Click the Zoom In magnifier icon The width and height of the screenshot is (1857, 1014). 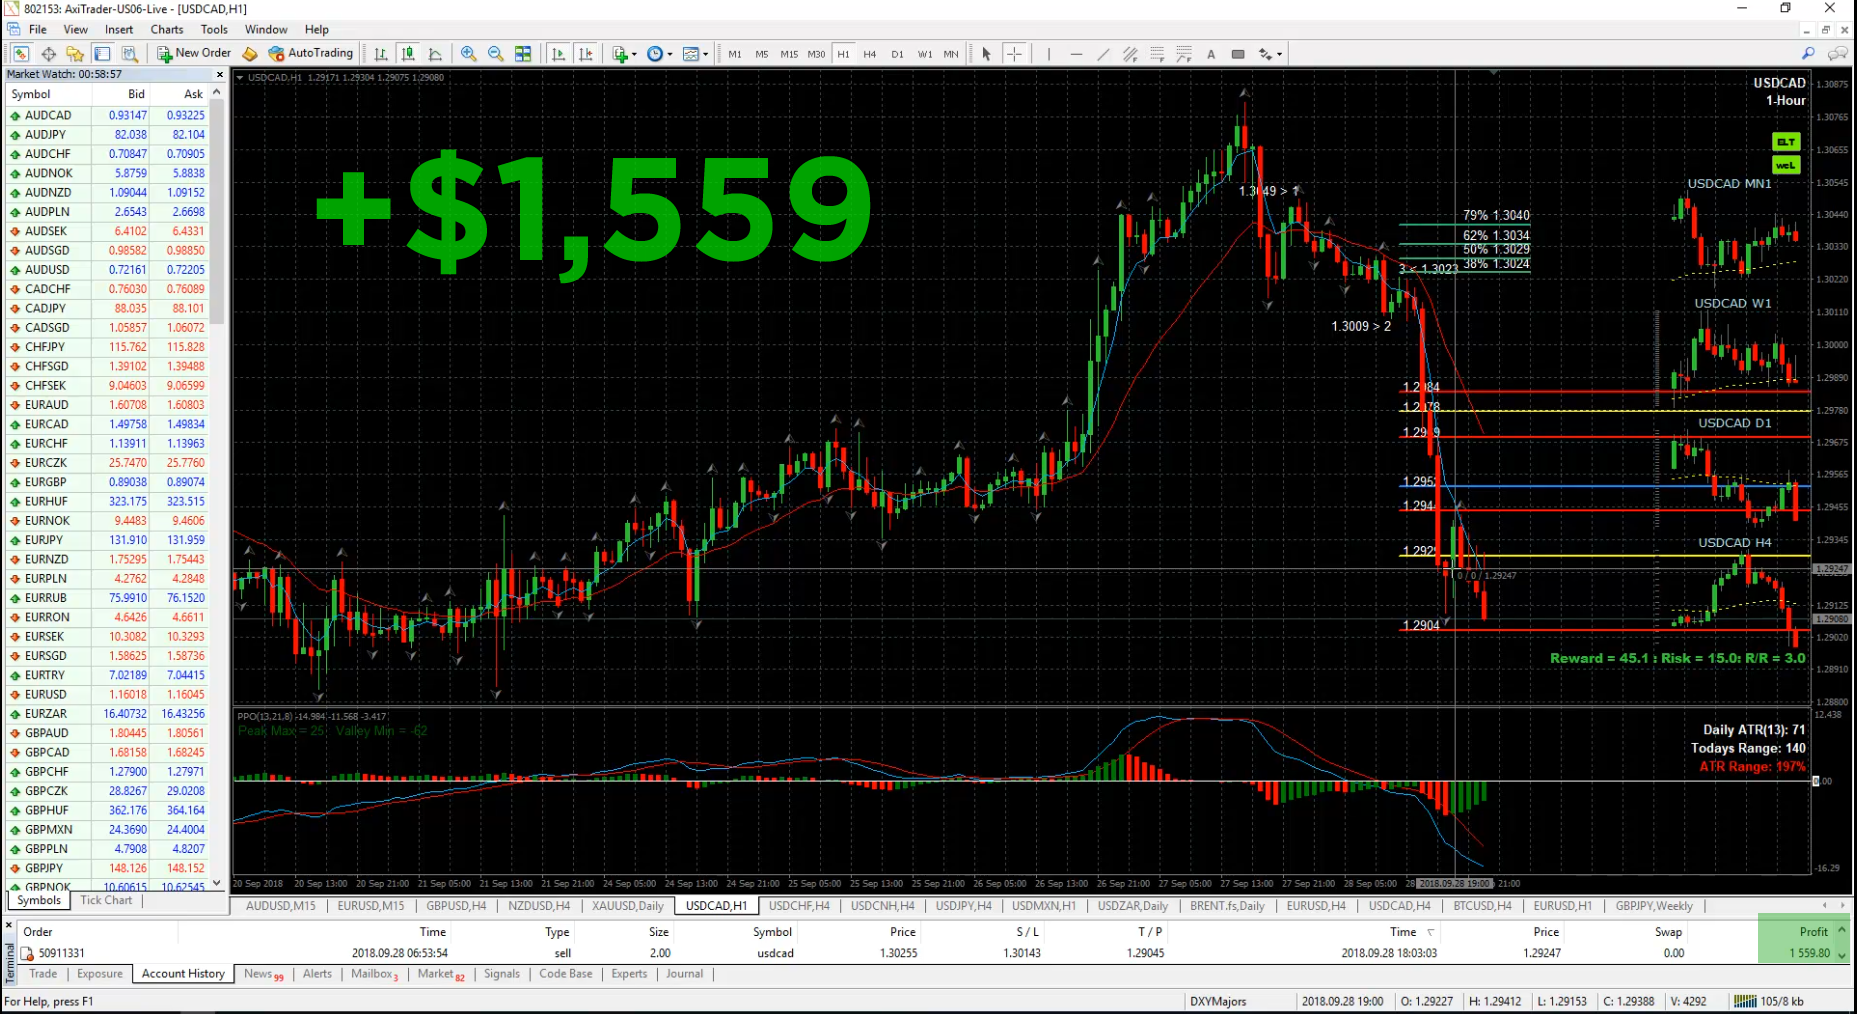[468, 54]
